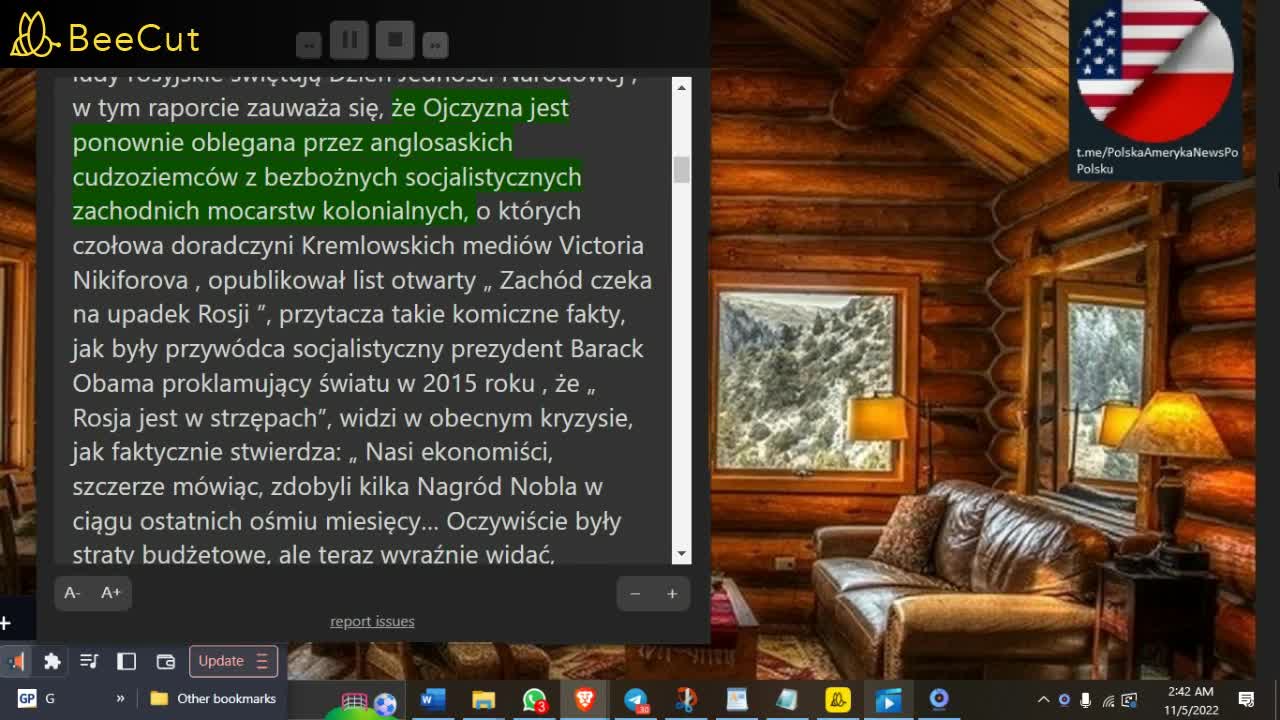
Task: Click the scroll up arrow in reader
Action: [682, 88]
